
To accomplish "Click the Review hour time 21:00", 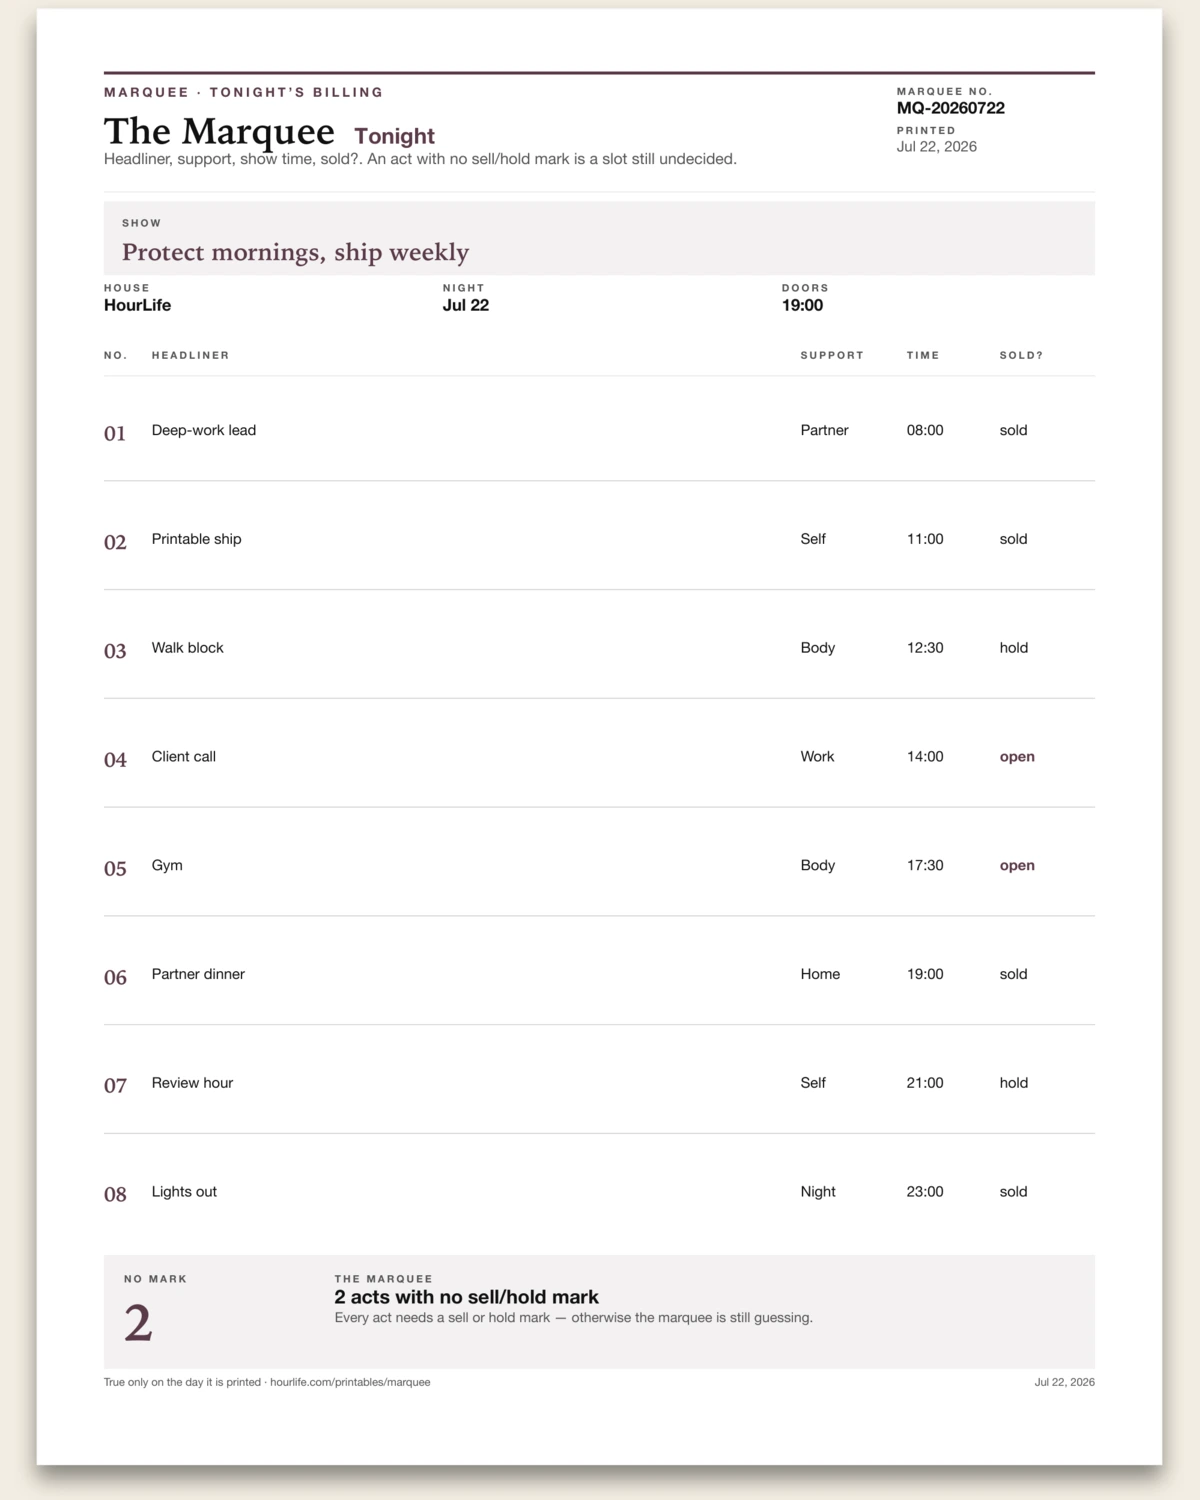I will tap(925, 1083).
